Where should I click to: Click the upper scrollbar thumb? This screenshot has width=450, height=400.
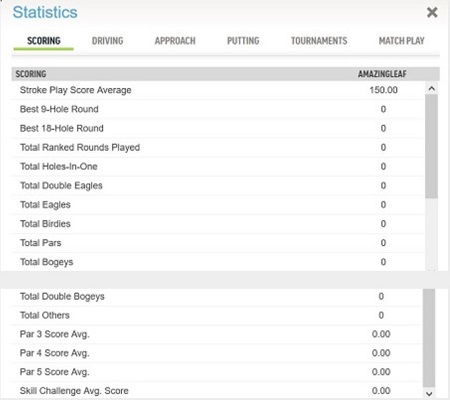point(431,146)
